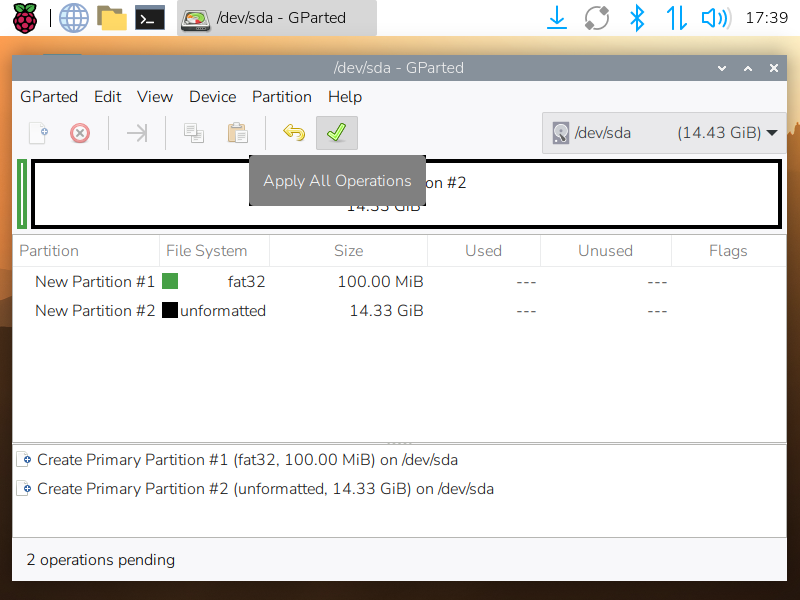Open the Partition menu
This screenshot has width=800, height=600.
[281, 97]
